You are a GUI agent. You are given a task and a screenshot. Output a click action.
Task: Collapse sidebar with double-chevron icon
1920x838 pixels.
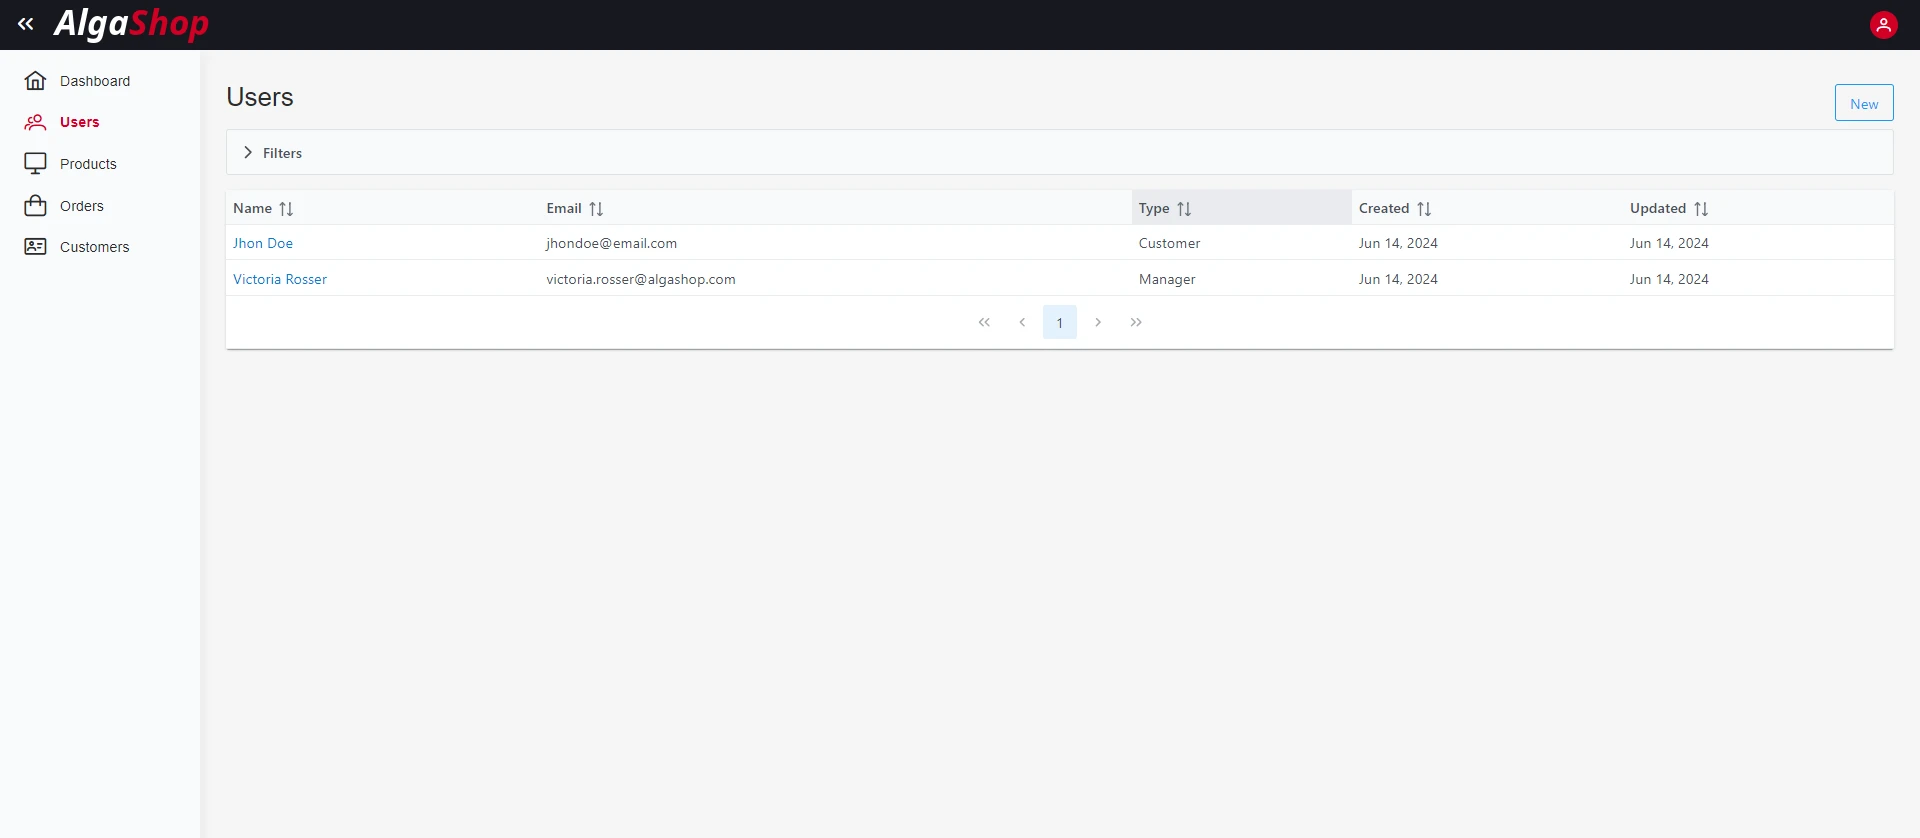point(26,24)
